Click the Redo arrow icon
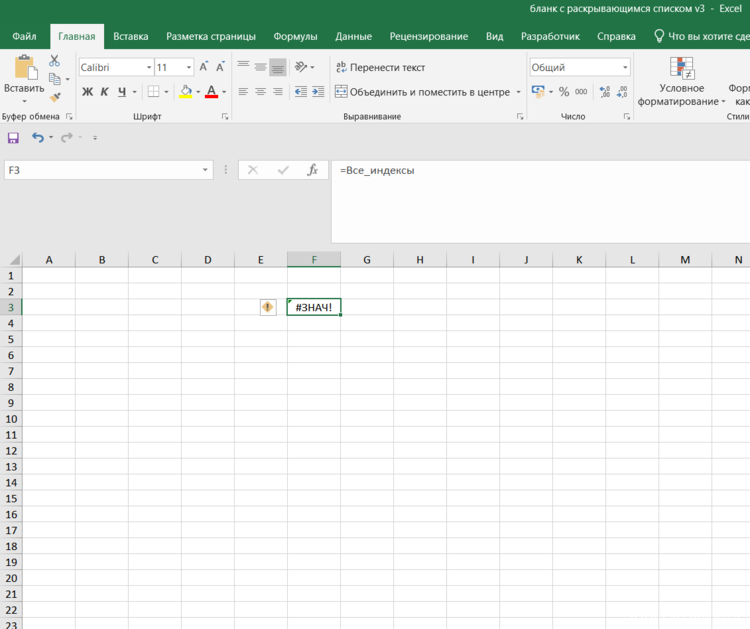750x629 pixels. coord(66,138)
